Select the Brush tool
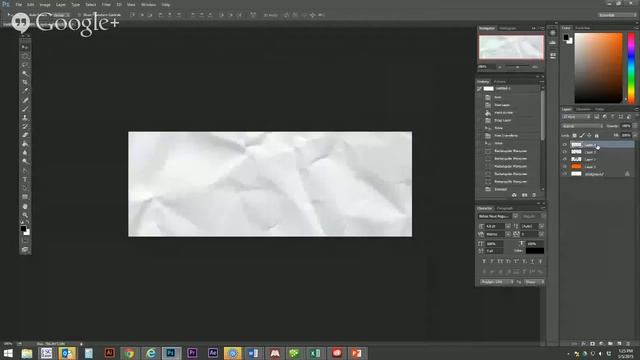This screenshot has width=640, height=360. (x=25, y=109)
